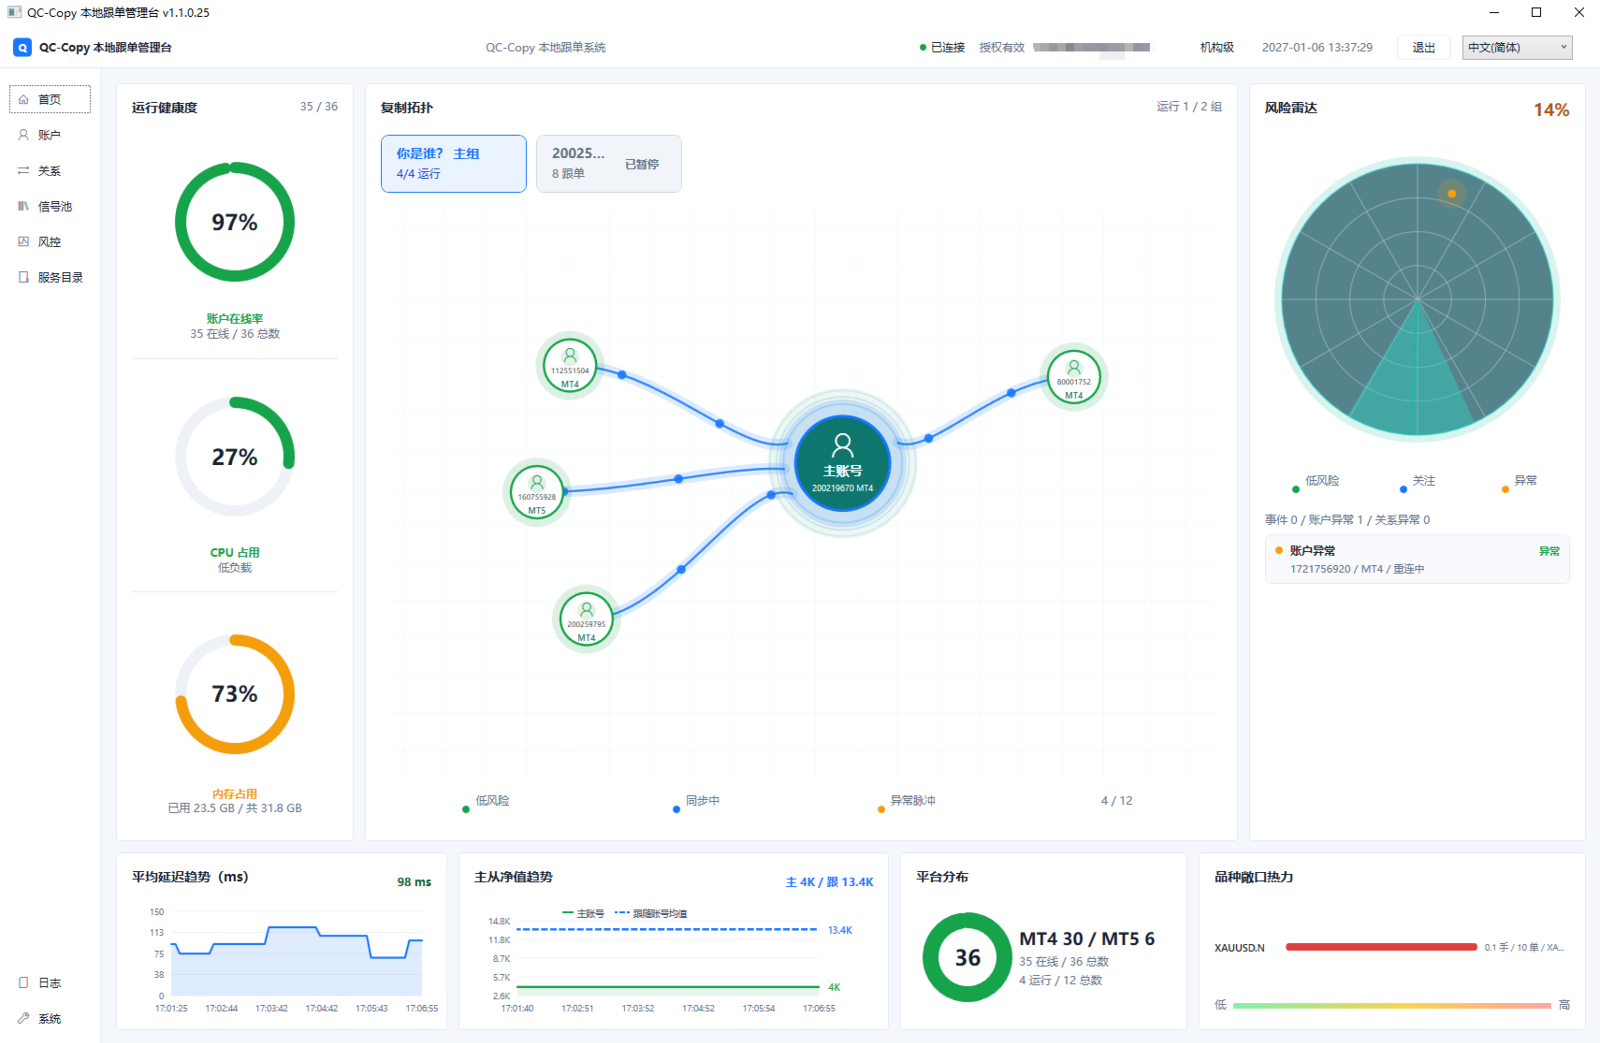Click the 73% memory usage gauge

(235, 694)
